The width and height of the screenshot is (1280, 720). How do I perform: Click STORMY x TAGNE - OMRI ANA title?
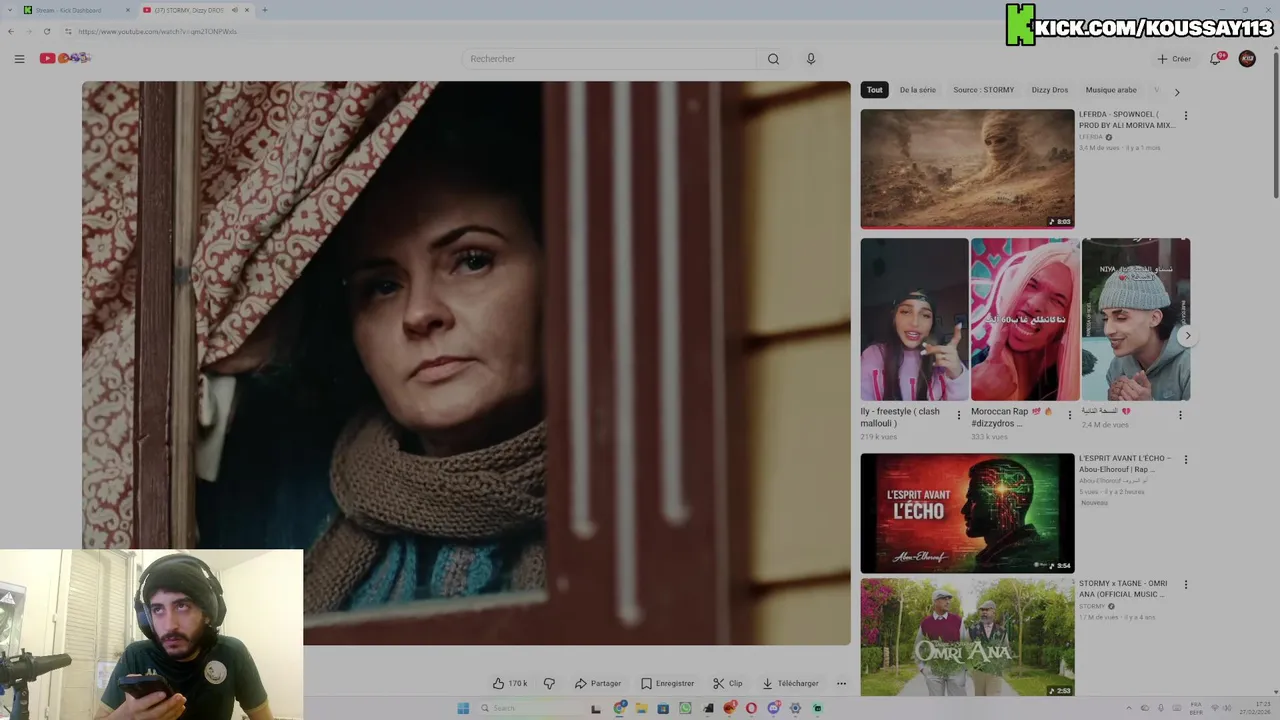tap(1123, 589)
